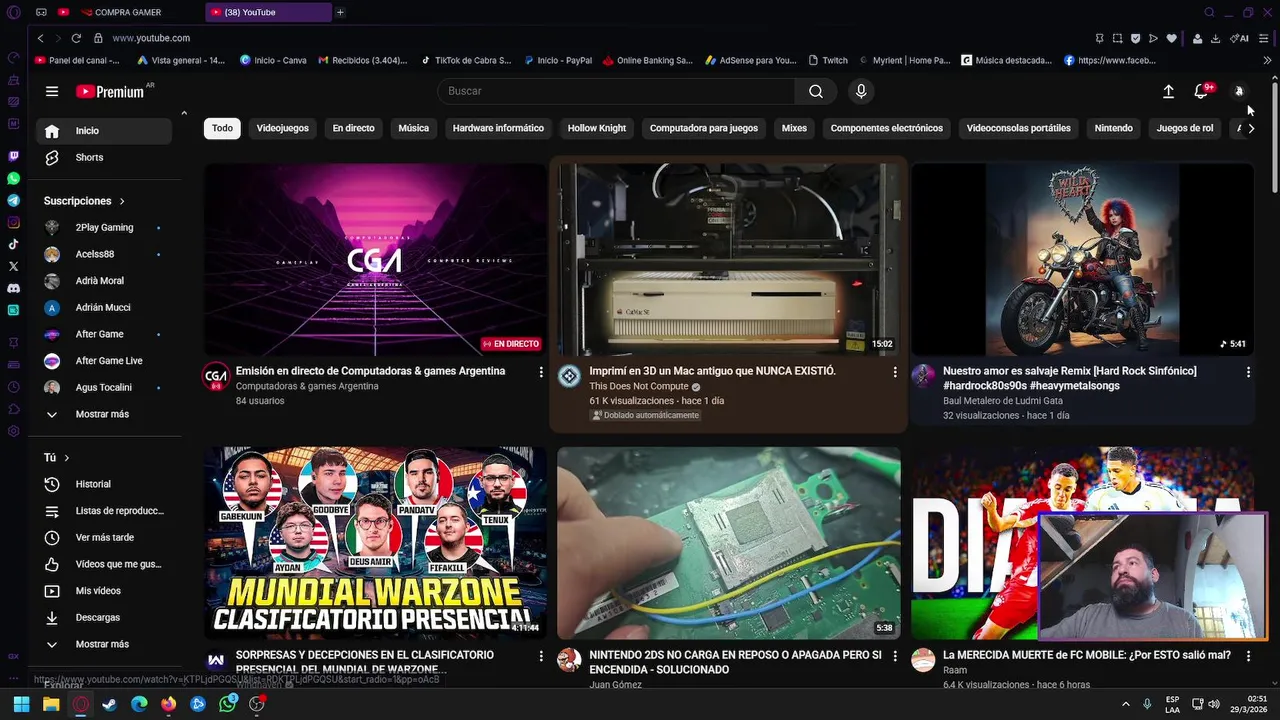
Task: Open the YouTube guide hamburger menu
Action: 52,91
